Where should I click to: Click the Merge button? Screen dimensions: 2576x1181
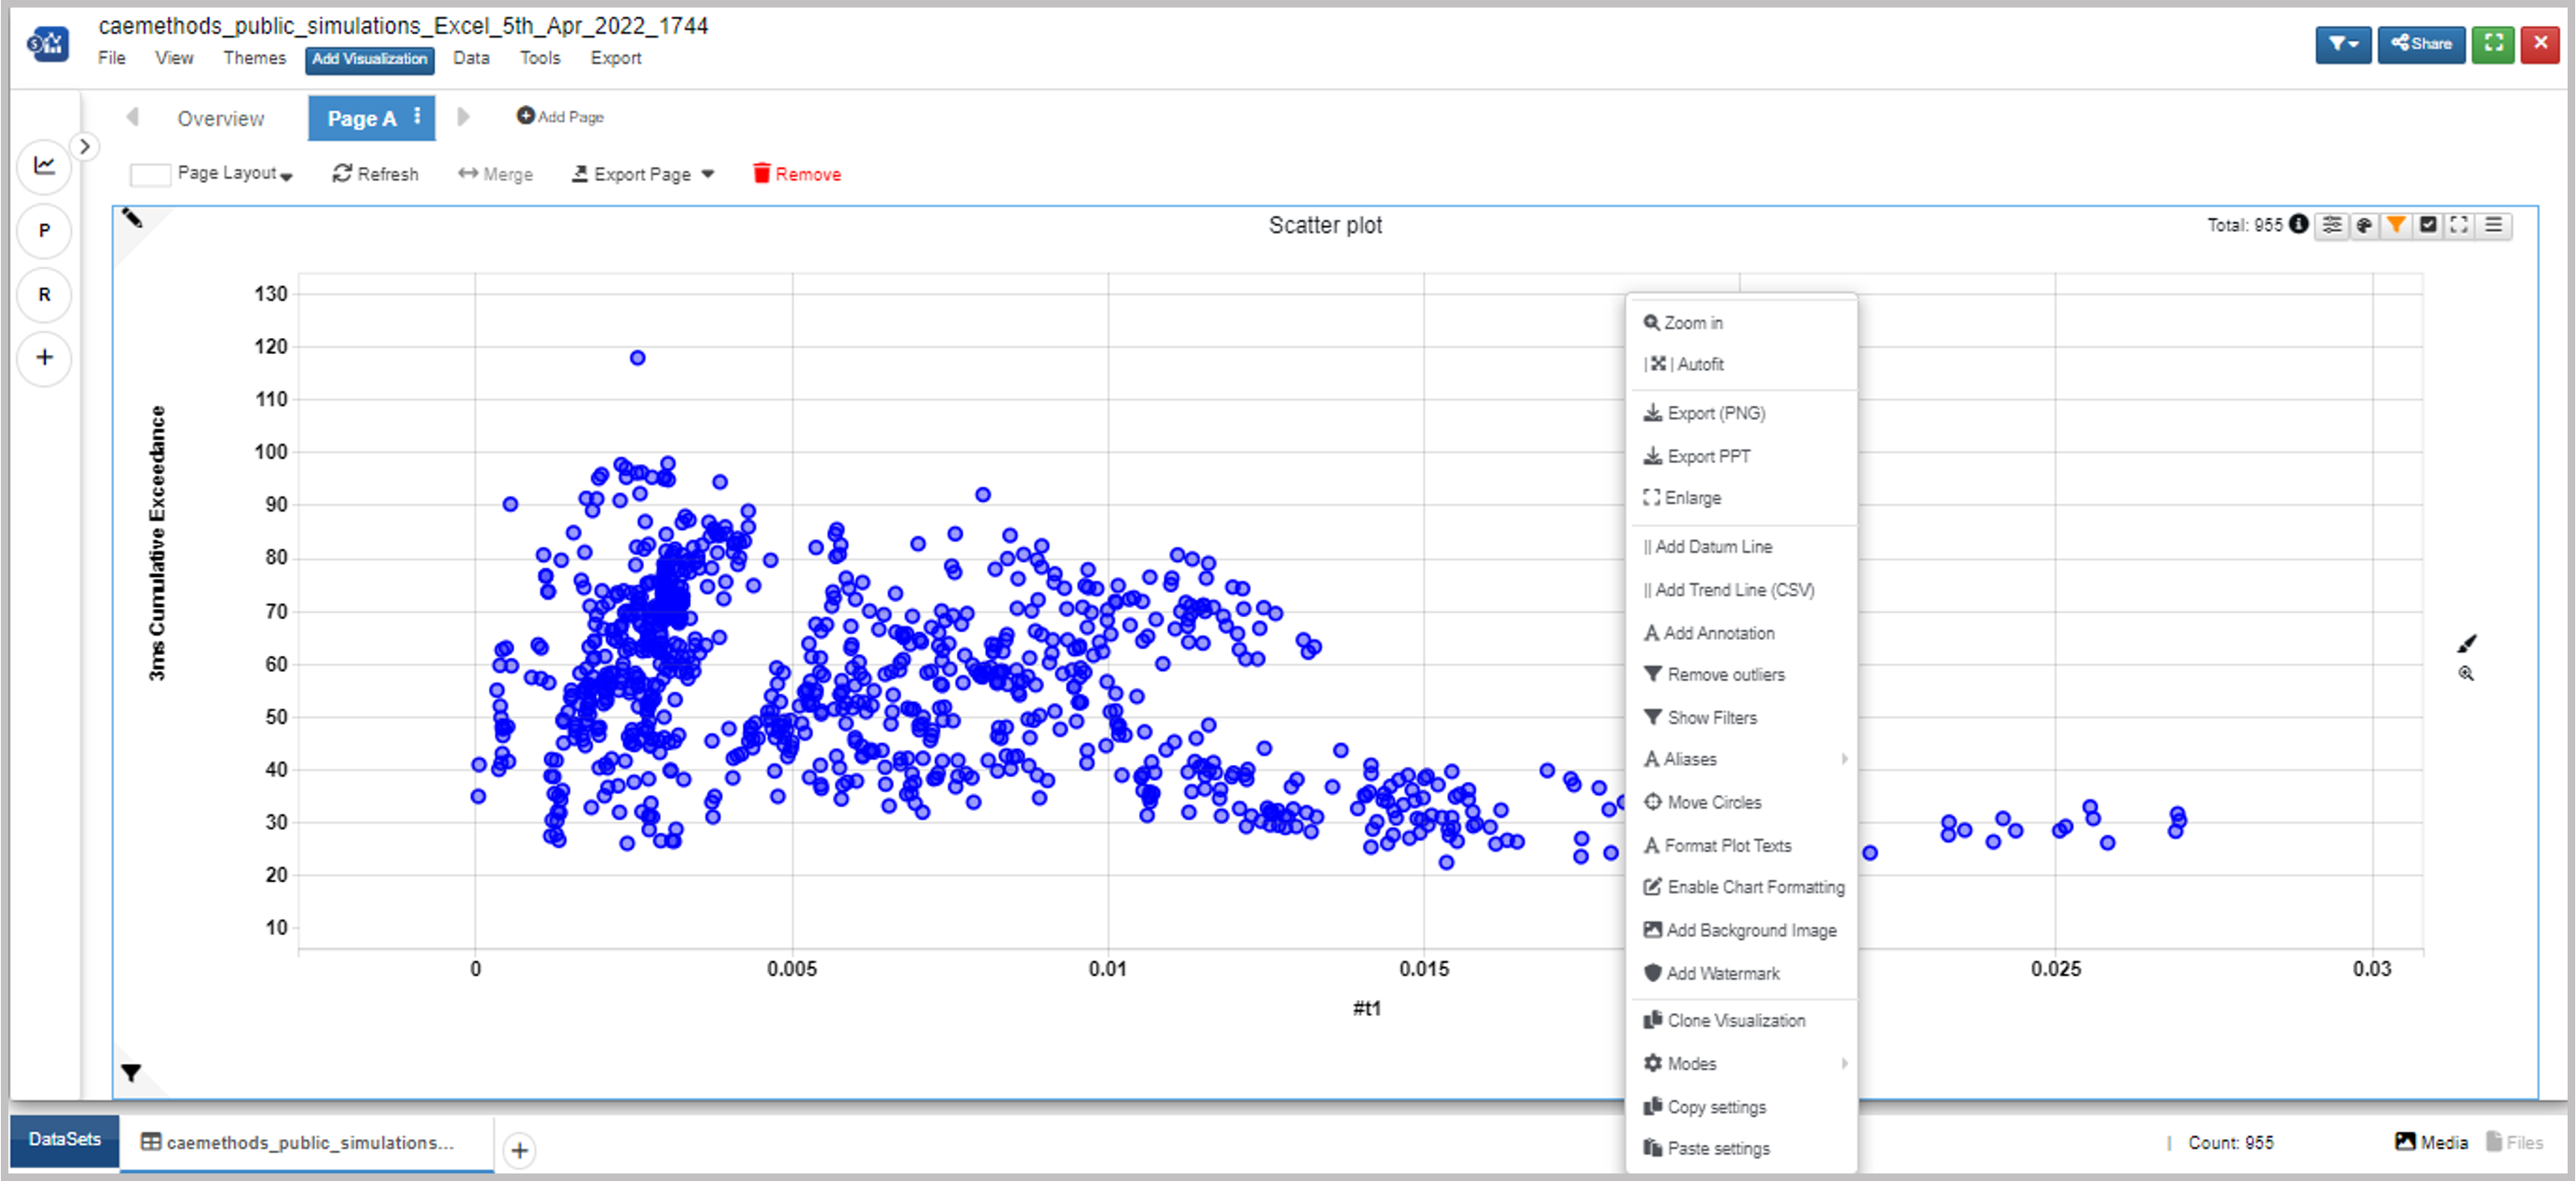496,174
